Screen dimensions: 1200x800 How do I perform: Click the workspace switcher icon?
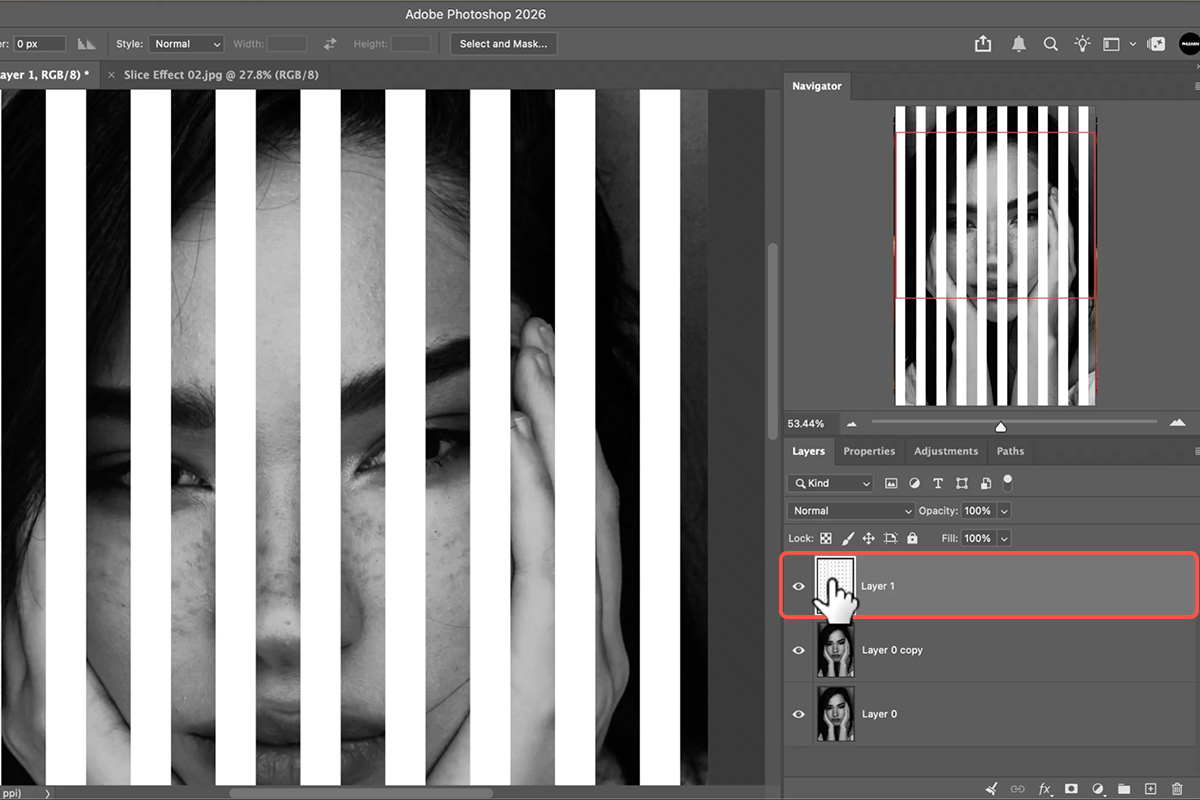pyautogui.click(x=1111, y=44)
